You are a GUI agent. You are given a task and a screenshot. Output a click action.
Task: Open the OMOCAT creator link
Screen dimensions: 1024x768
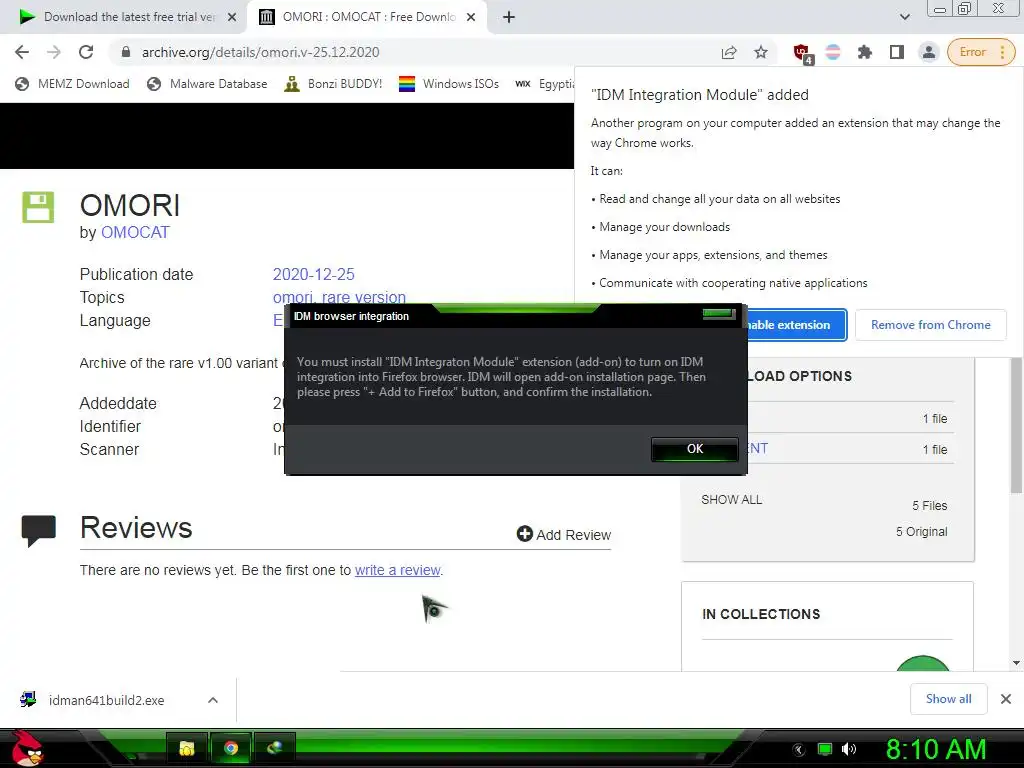135,232
